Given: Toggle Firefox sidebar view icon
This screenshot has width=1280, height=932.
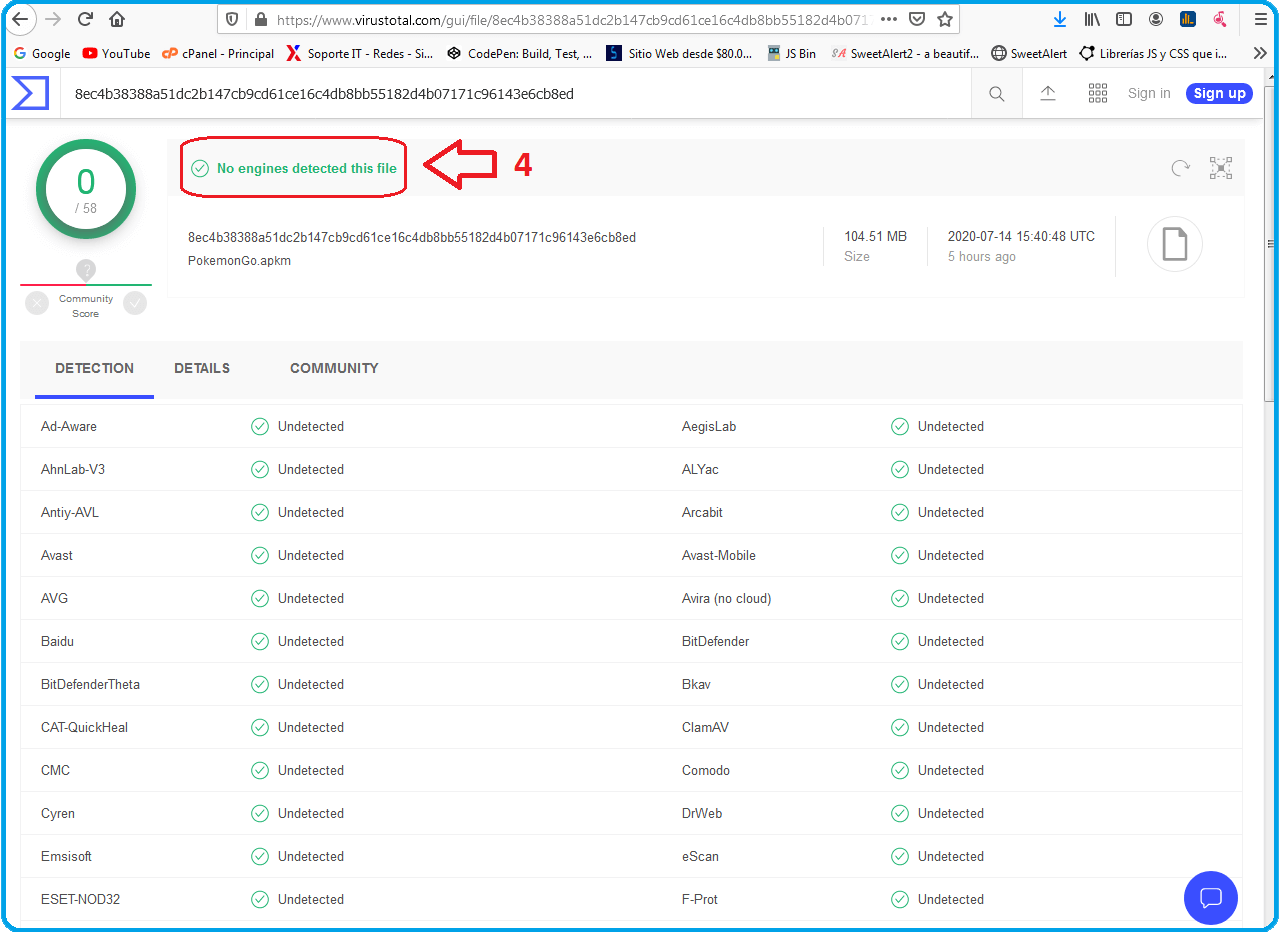Looking at the screenshot, I should (1124, 19).
